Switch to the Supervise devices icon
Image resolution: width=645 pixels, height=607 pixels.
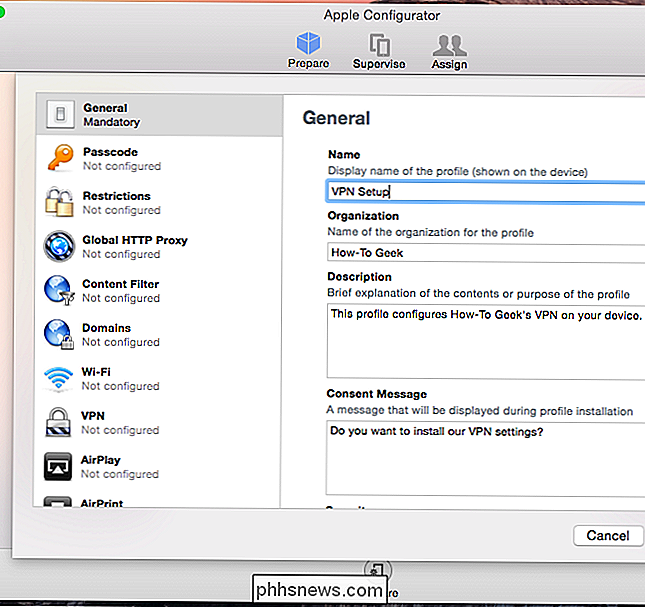(x=379, y=44)
